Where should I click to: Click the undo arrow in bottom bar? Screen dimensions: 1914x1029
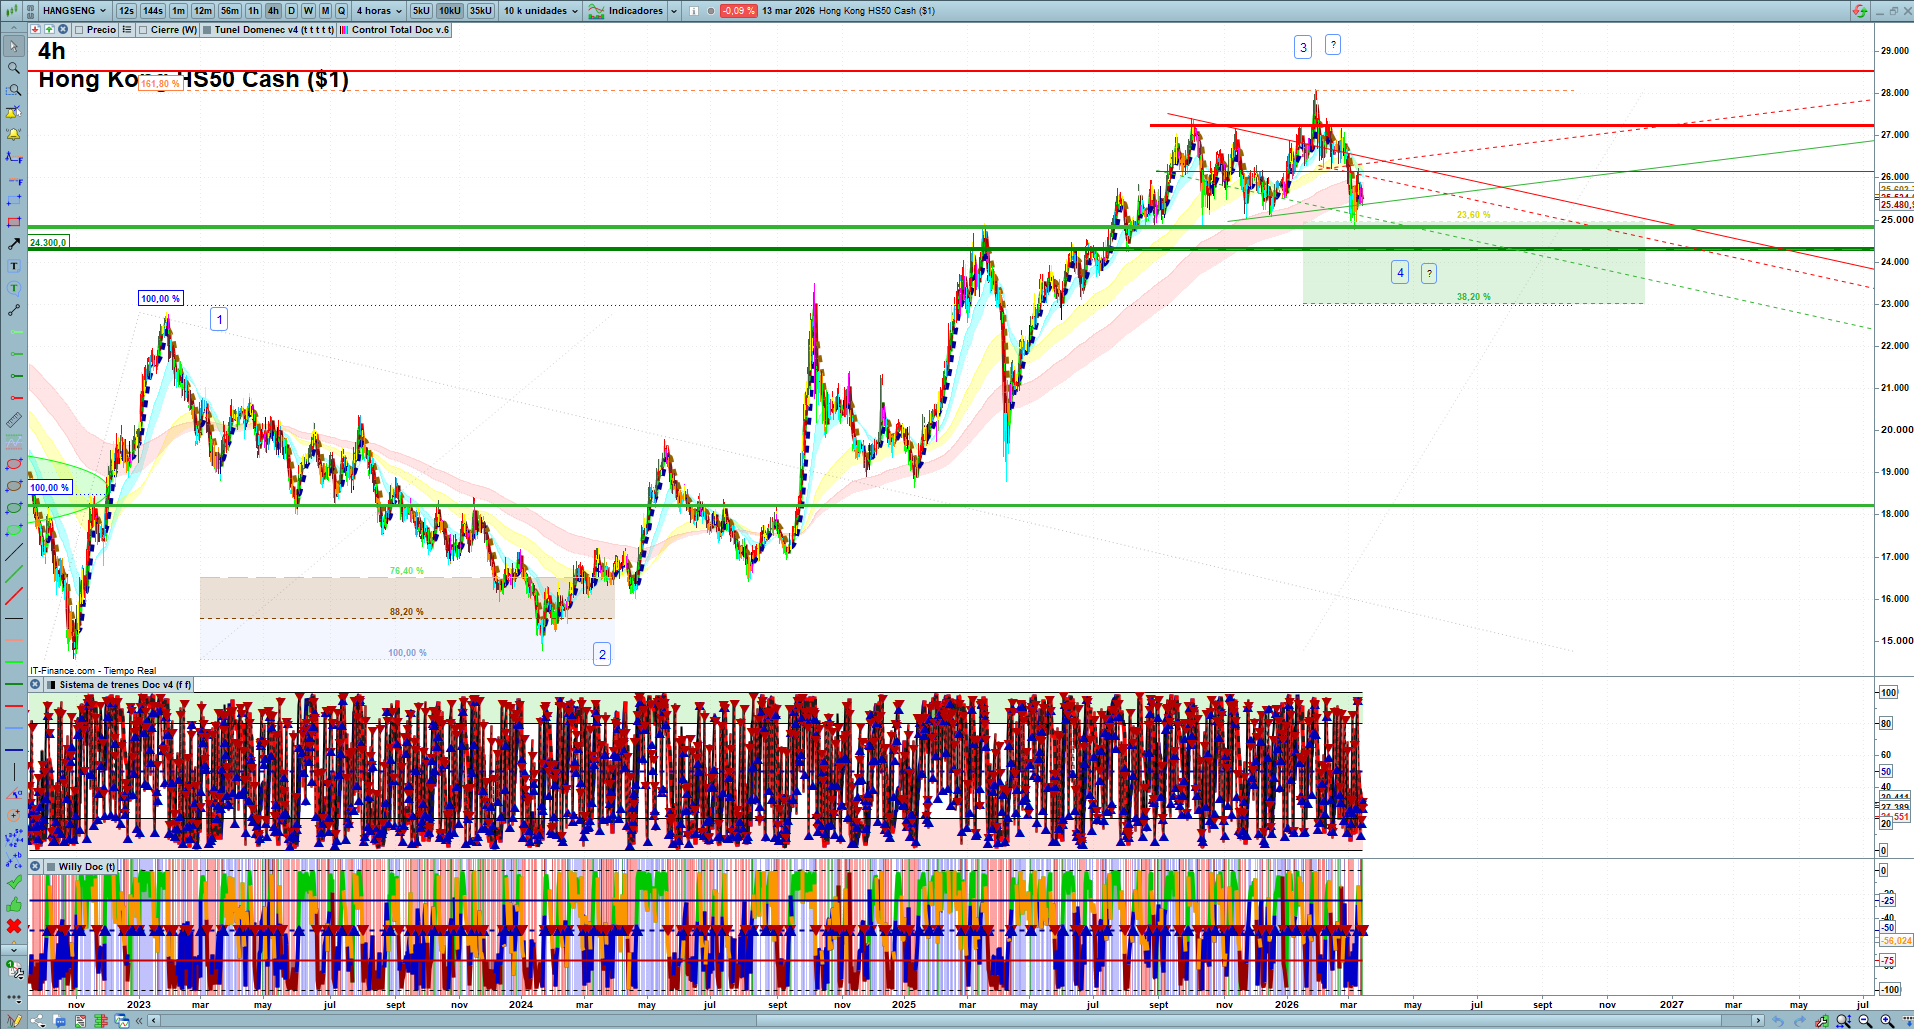coord(1777,1021)
